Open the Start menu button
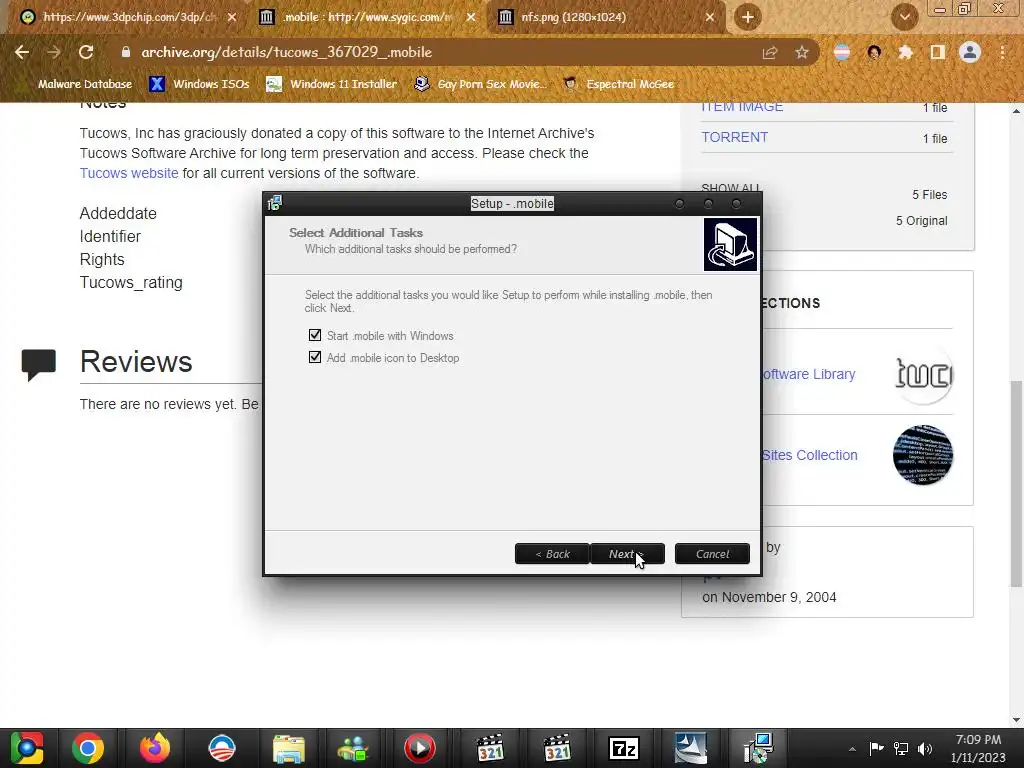The image size is (1024, 768). point(26,748)
